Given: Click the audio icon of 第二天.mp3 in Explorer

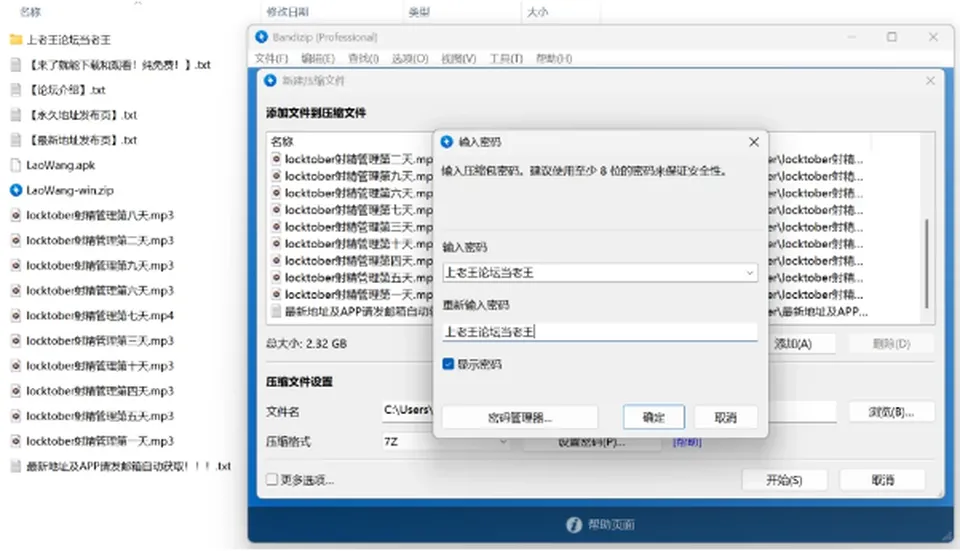Looking at the screenshot, I should pos(16,241).
